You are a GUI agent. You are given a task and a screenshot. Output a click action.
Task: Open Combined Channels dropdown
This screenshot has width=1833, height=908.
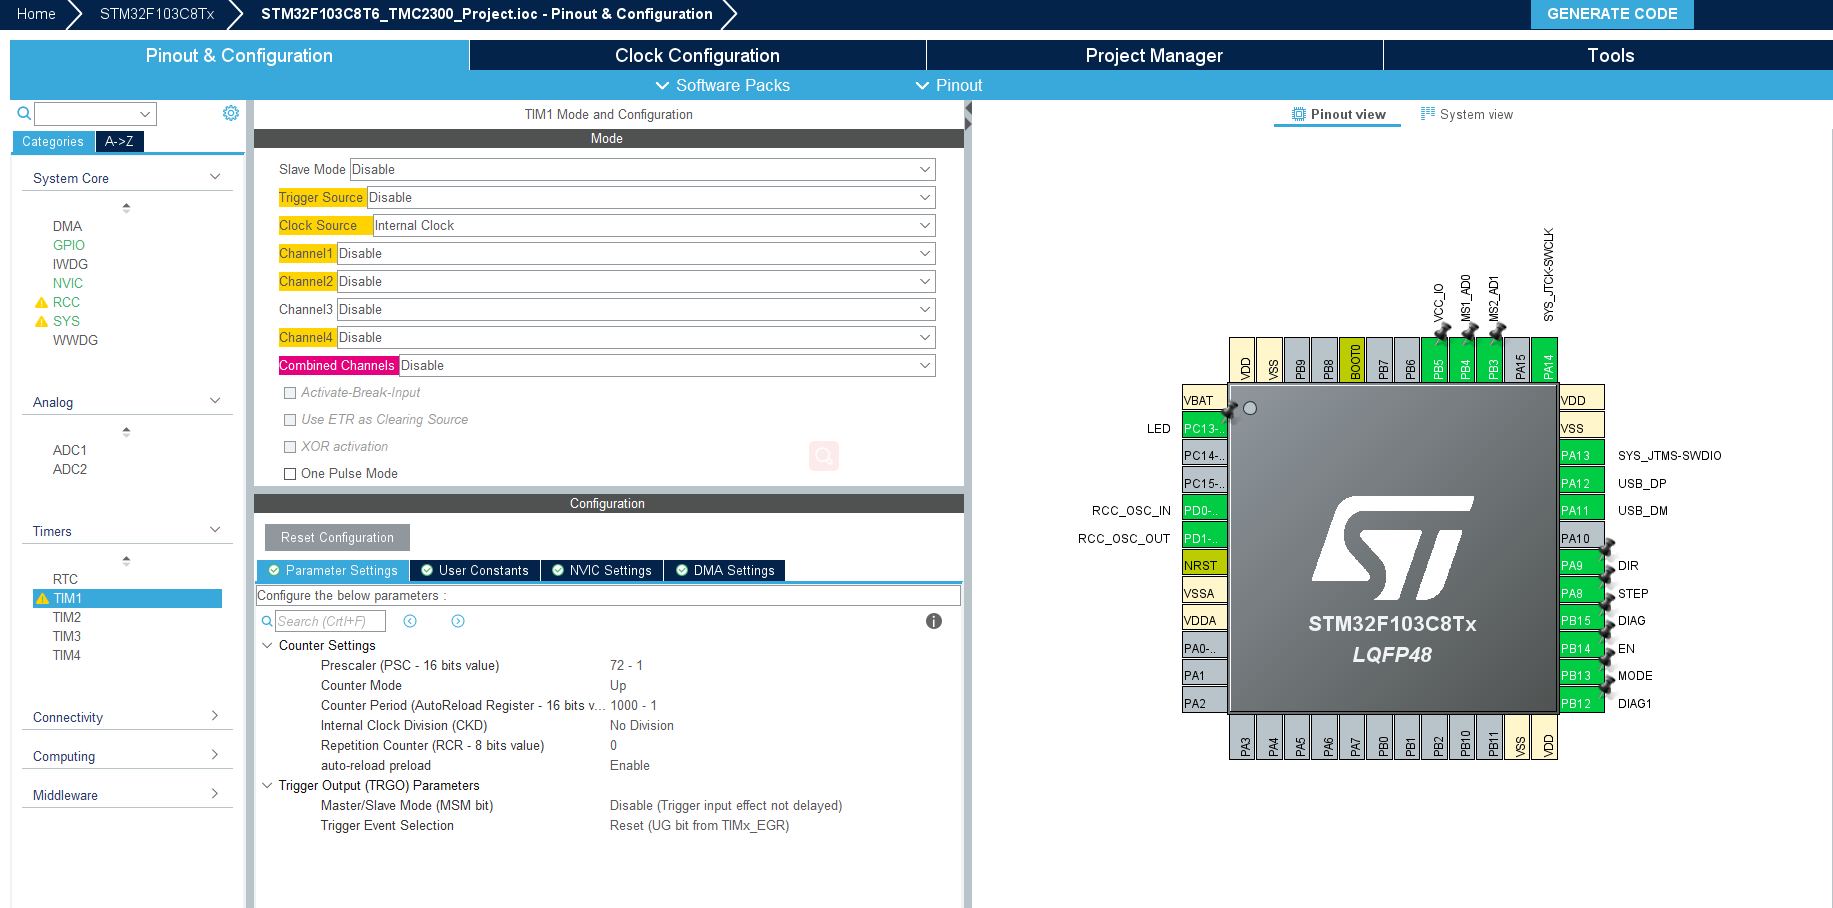(667, 366)
